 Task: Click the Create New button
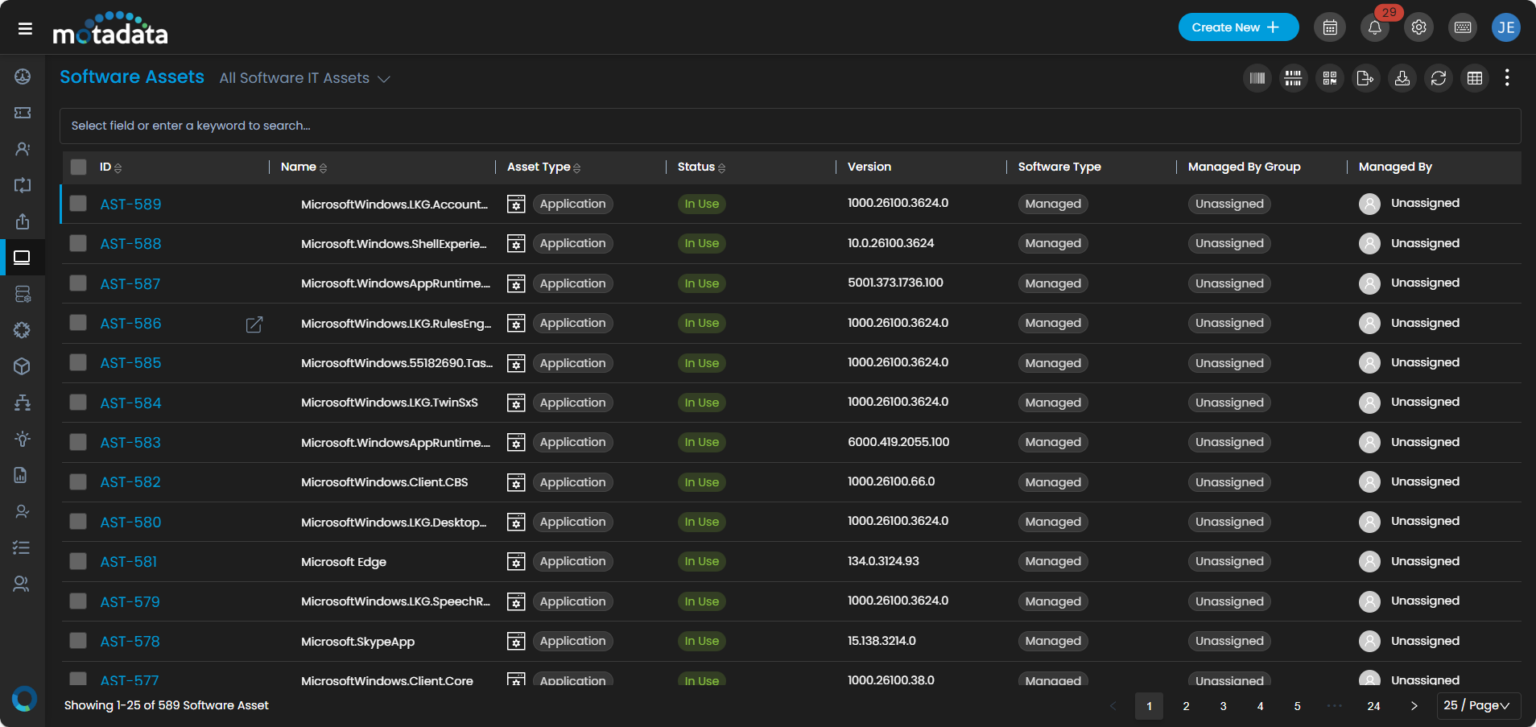coord(1238,28)
